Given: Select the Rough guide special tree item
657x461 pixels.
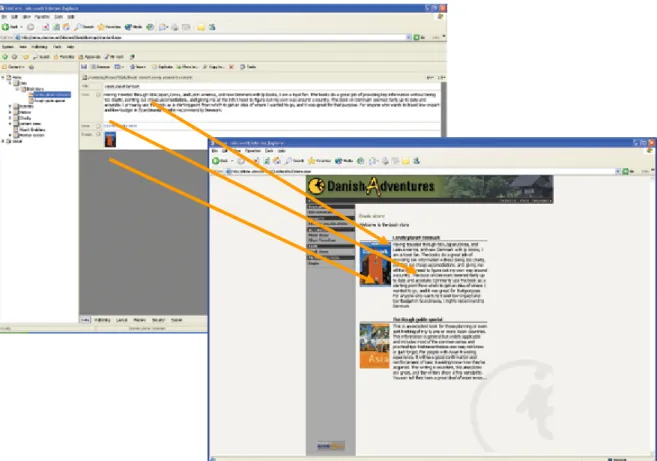Looking at the screenshot, I should (x=49, y=101).
